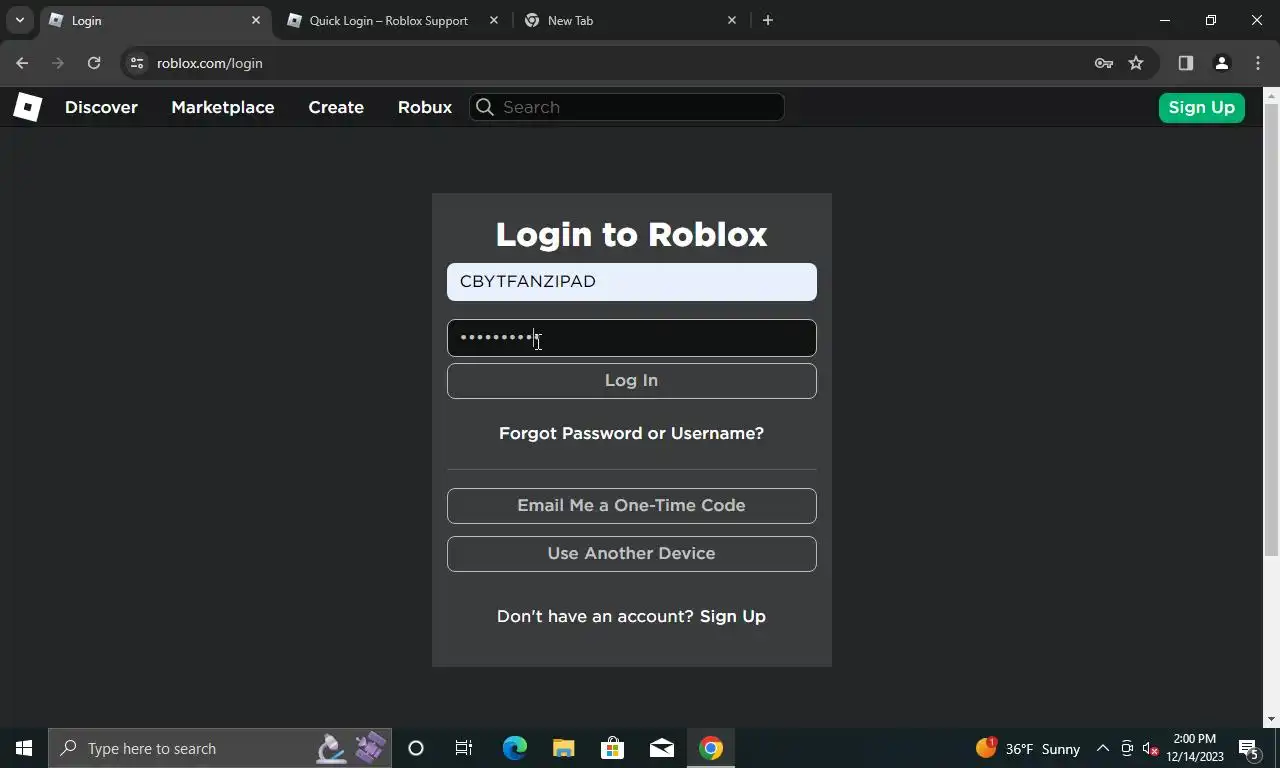
Task: Click the Meet Now camera tray icon
Action: (1127, 748)
